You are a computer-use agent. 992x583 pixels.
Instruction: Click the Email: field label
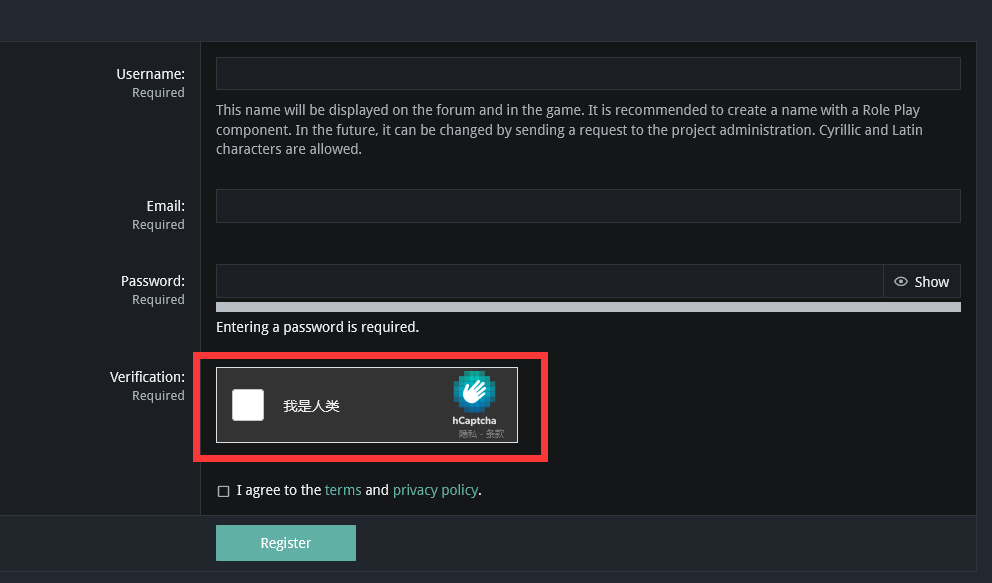pyautogui.click(x=166, y=206)
